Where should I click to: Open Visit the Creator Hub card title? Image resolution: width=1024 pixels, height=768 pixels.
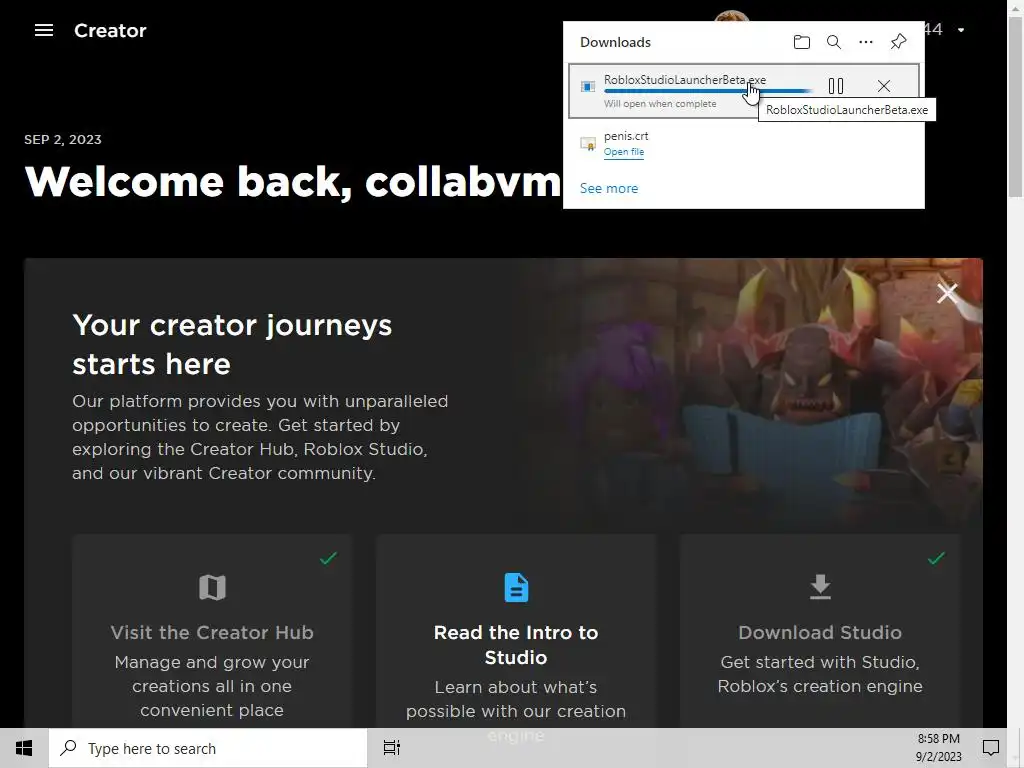pyautogui.click(x=212, y=632)
